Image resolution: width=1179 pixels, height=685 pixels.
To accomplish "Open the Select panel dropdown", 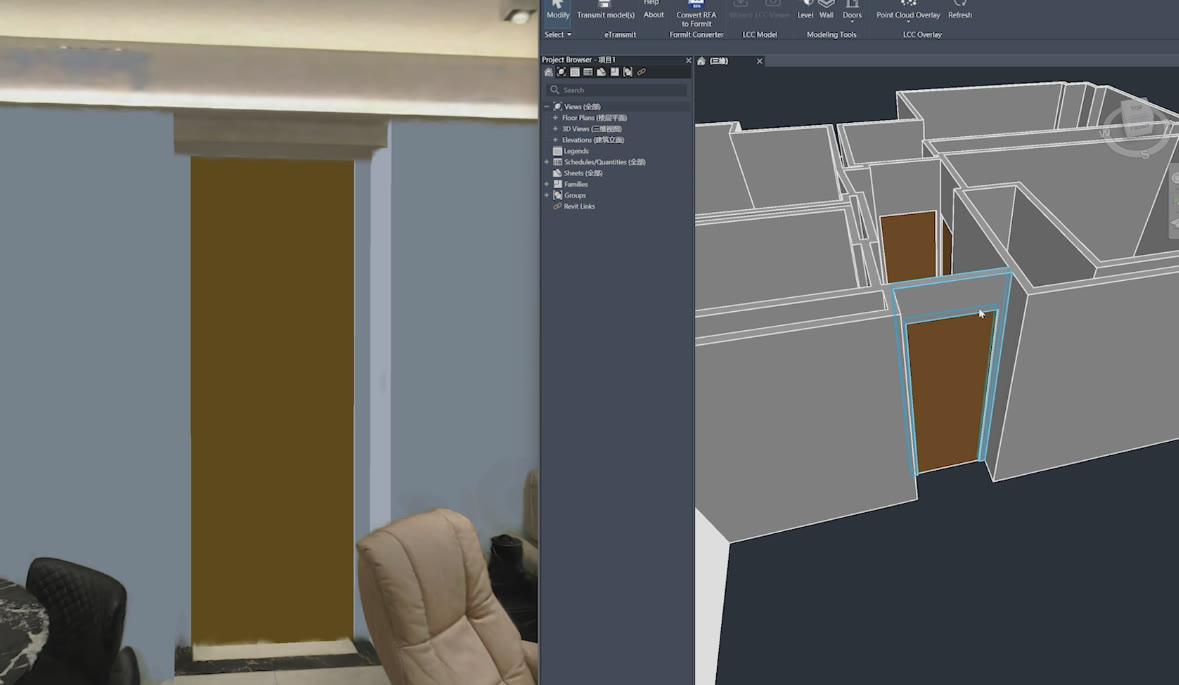I will [558, 35].
